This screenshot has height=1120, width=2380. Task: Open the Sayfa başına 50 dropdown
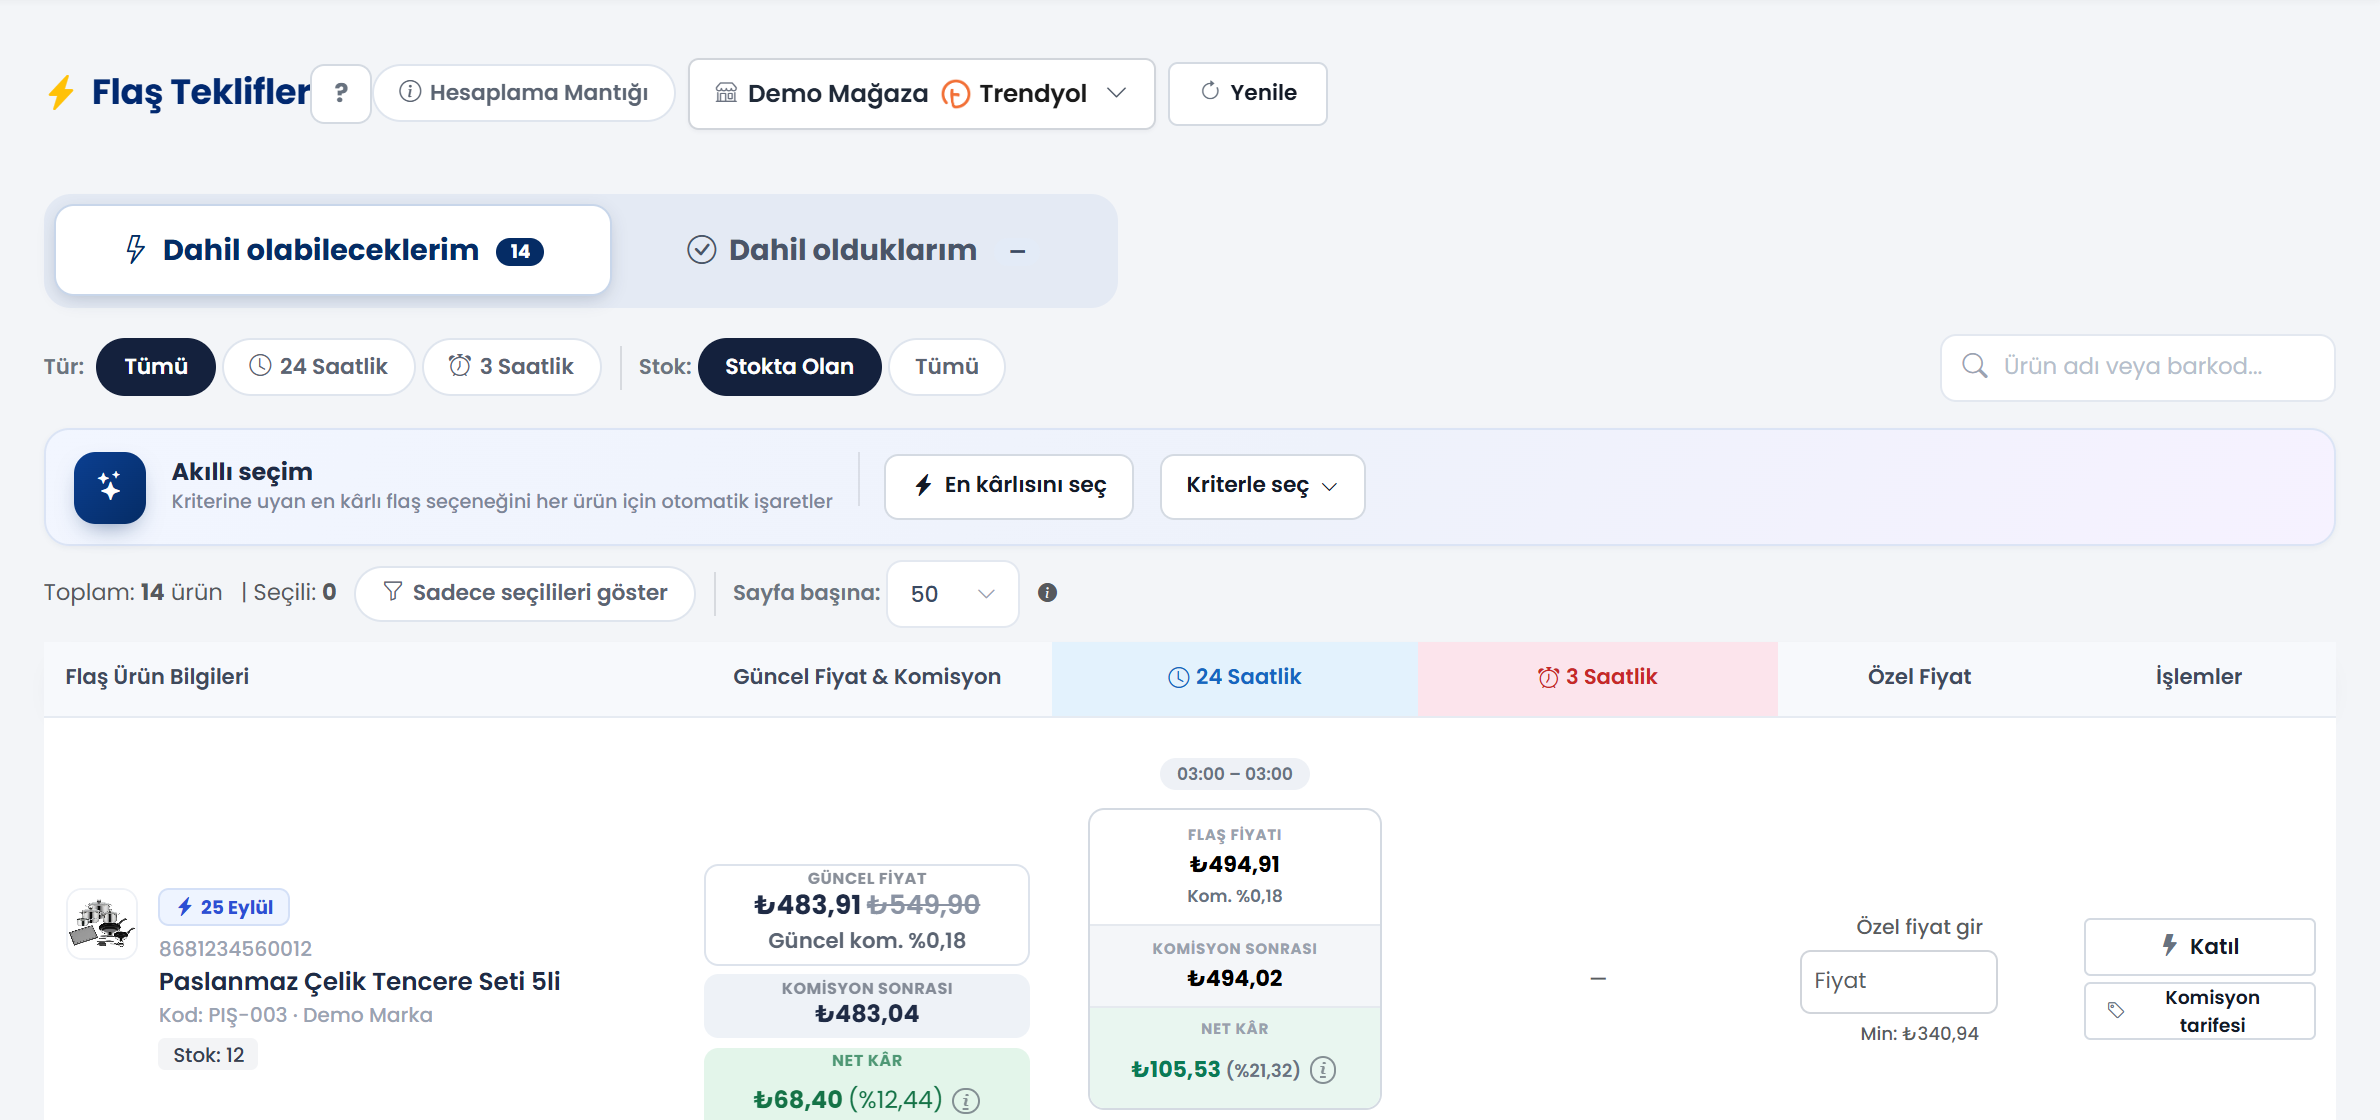point(952,594)
